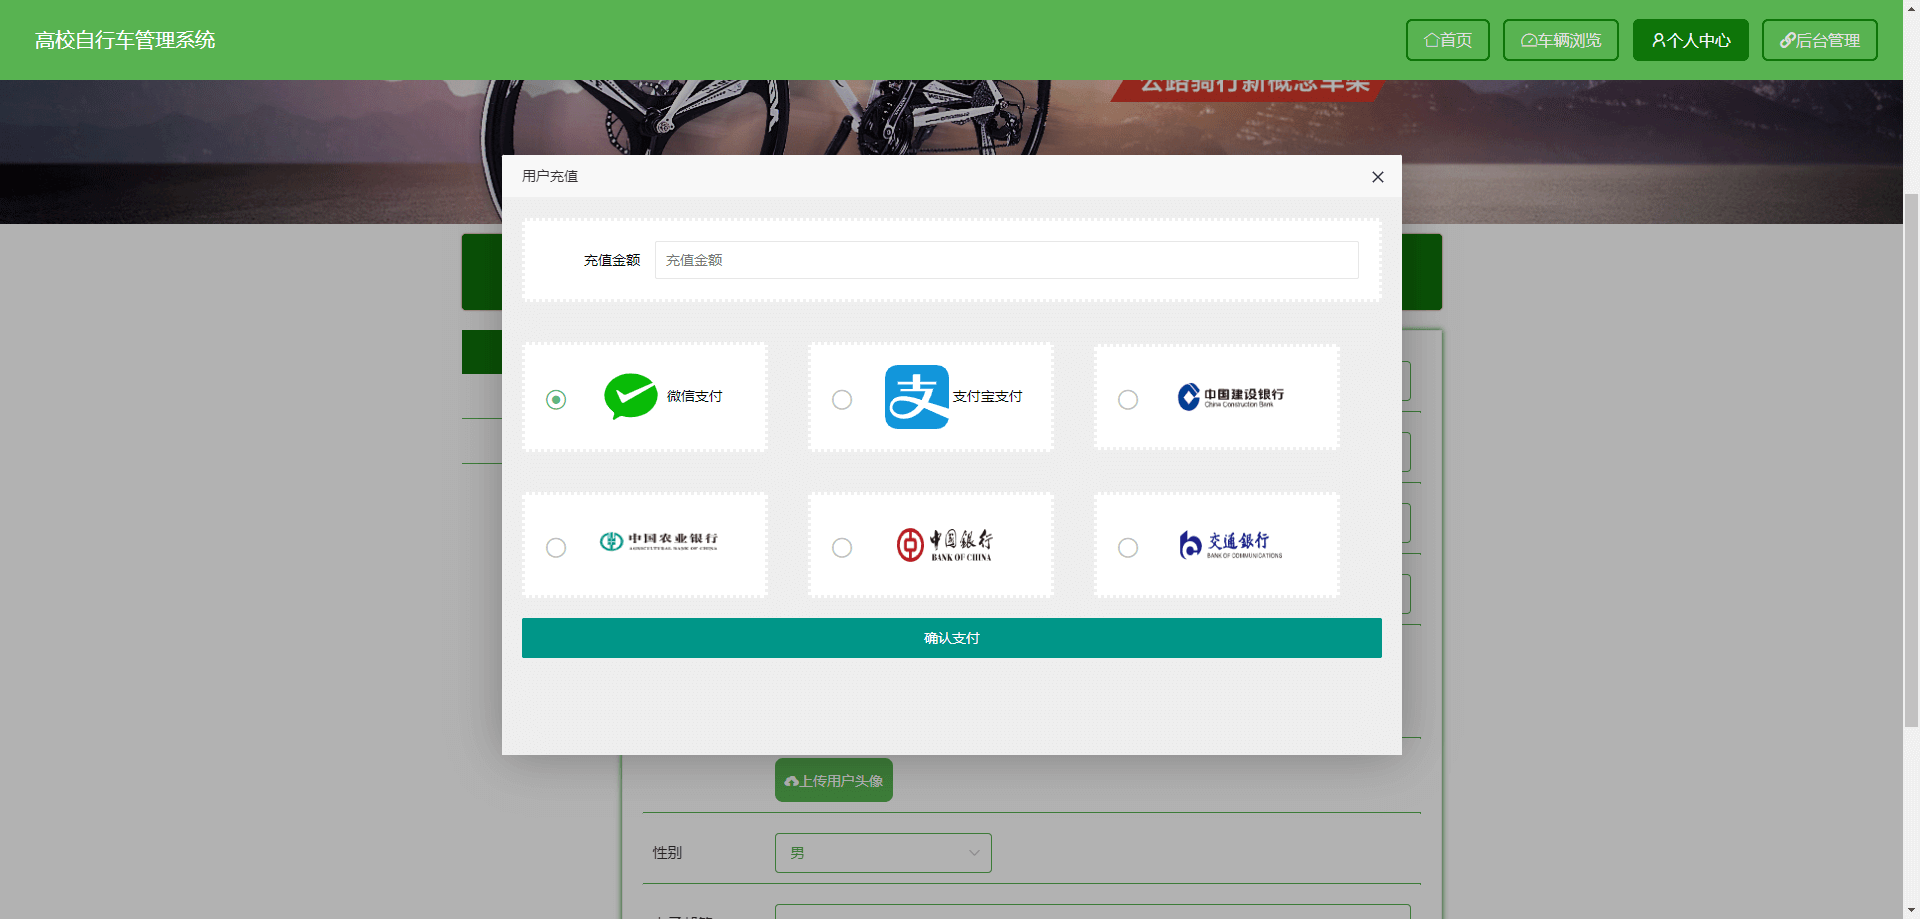Open the 首页 home nav button
The image size is (1920, 919).
pos(1448,40)
